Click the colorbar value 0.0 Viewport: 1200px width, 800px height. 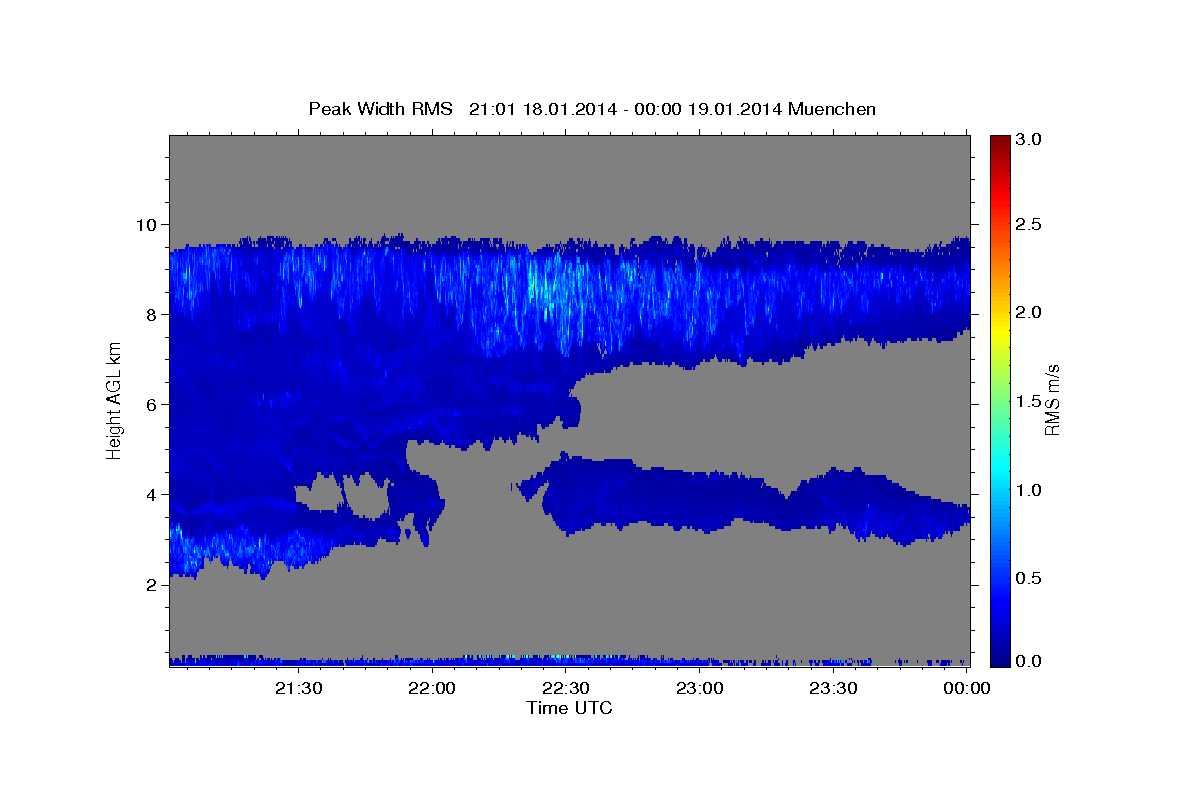tap(1030, 661)
